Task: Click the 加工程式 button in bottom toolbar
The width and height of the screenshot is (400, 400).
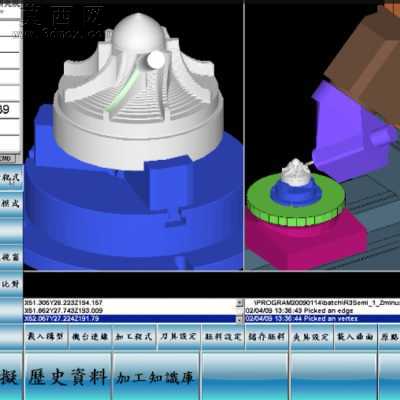Action: [134, 337]
